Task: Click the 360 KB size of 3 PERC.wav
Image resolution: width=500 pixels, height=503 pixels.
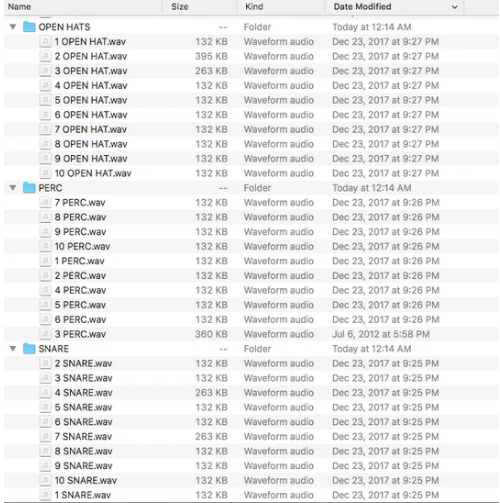Action: 211,334
